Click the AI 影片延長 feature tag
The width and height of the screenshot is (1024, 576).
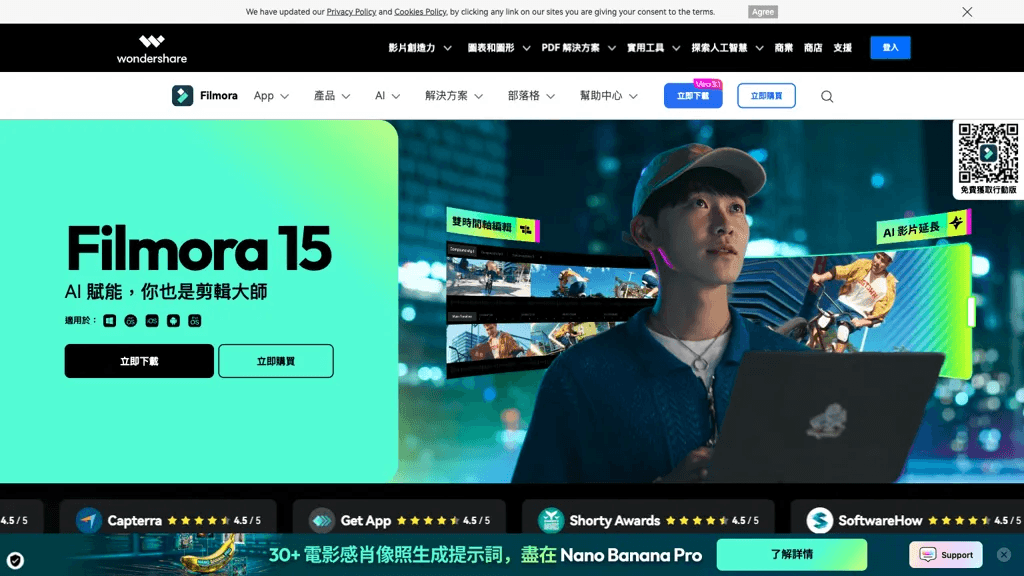click(x=923, y=226)
